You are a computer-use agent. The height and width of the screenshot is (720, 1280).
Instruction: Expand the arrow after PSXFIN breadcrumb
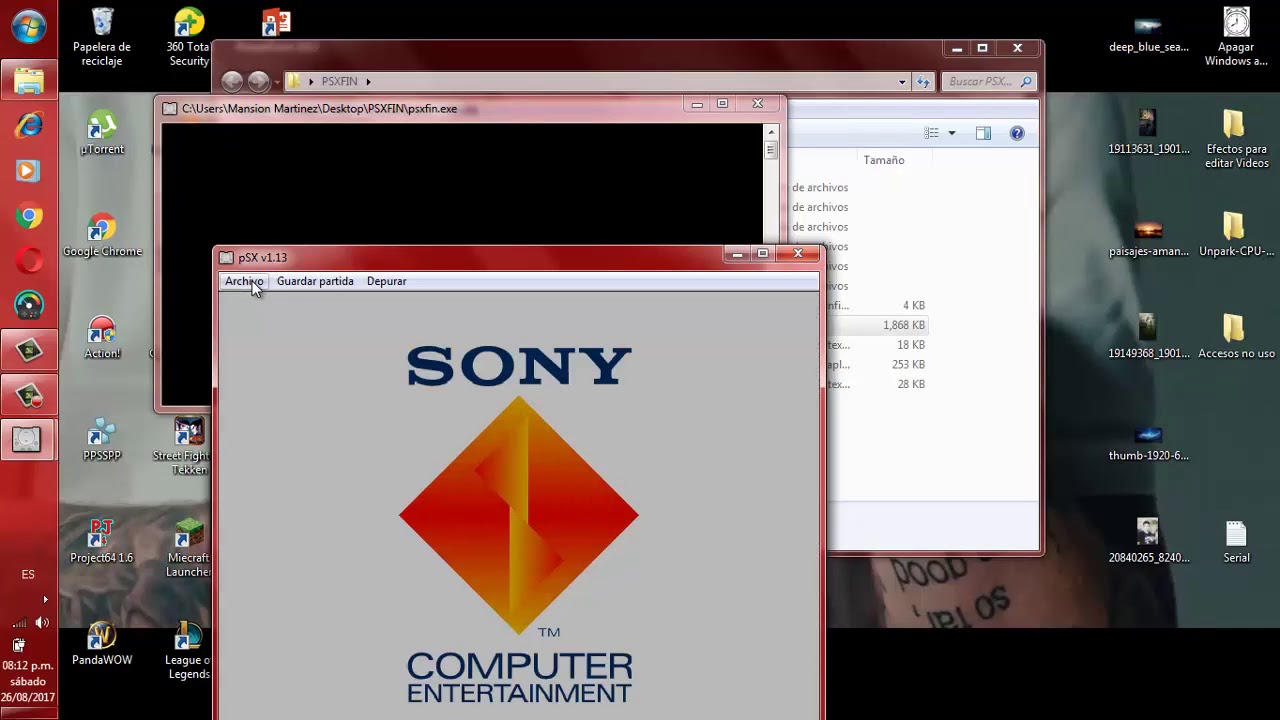pyautogui.click(x=368, y=81)
